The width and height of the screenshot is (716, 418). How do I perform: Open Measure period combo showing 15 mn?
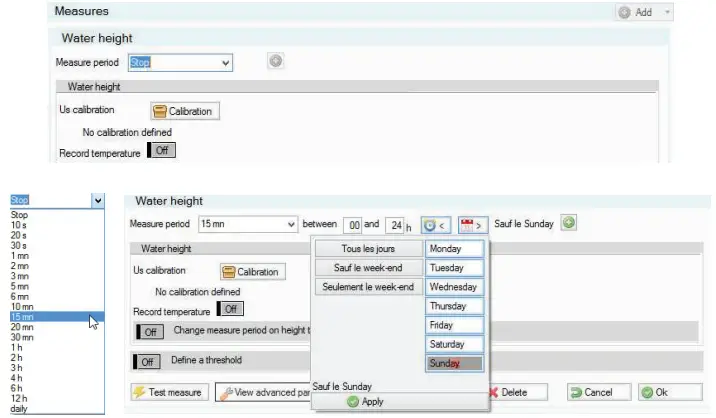coord(248,224)
